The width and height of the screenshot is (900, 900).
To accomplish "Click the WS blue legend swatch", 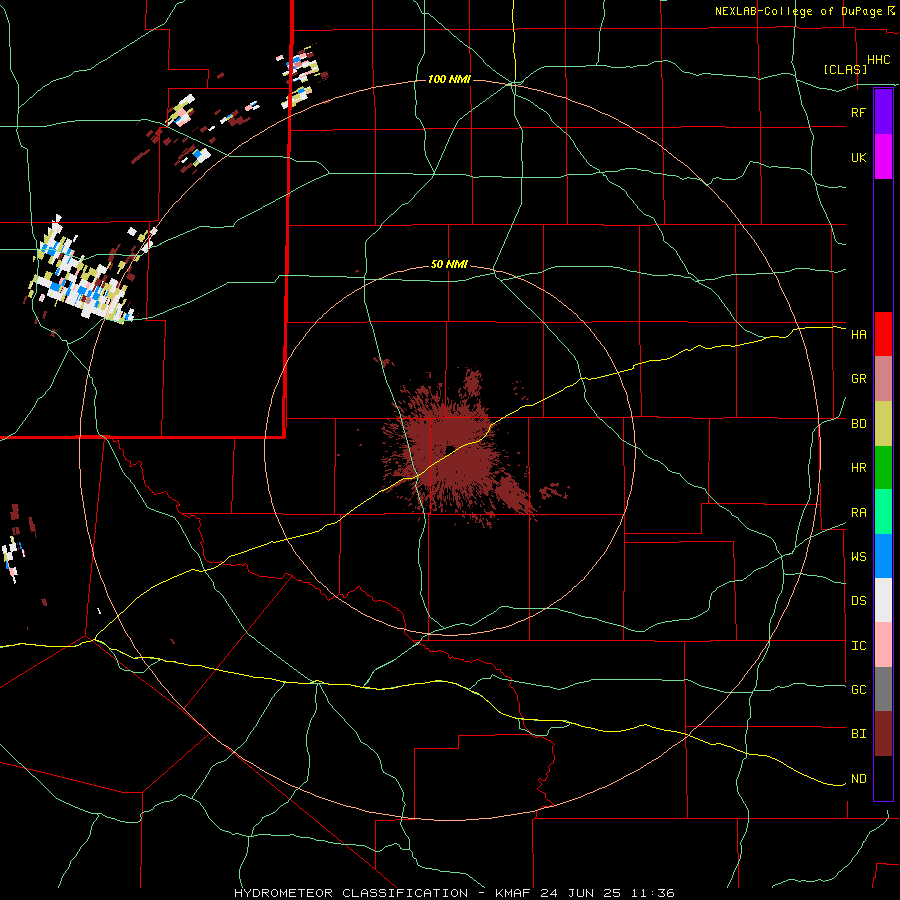I will pyautogui.click(x=883, y=556).
